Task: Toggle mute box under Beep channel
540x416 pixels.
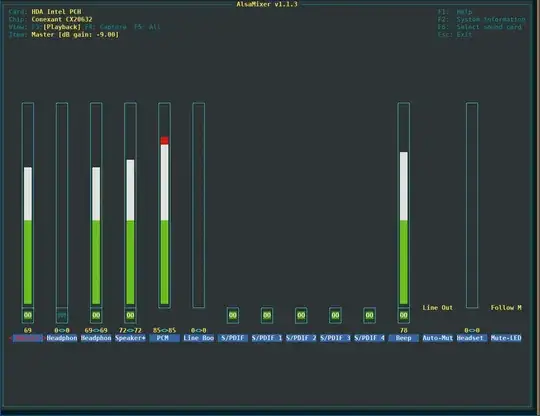Action: (404, 315)
